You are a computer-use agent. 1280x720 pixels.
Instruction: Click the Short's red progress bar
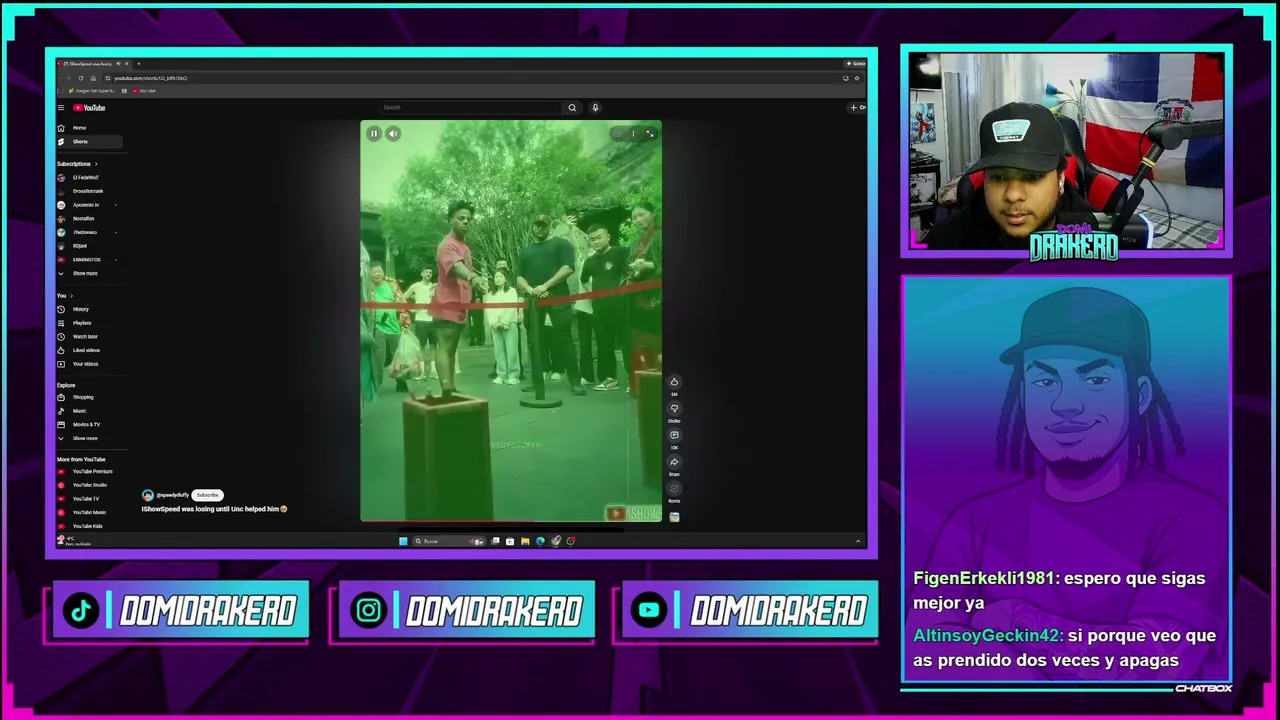[511, 521]
